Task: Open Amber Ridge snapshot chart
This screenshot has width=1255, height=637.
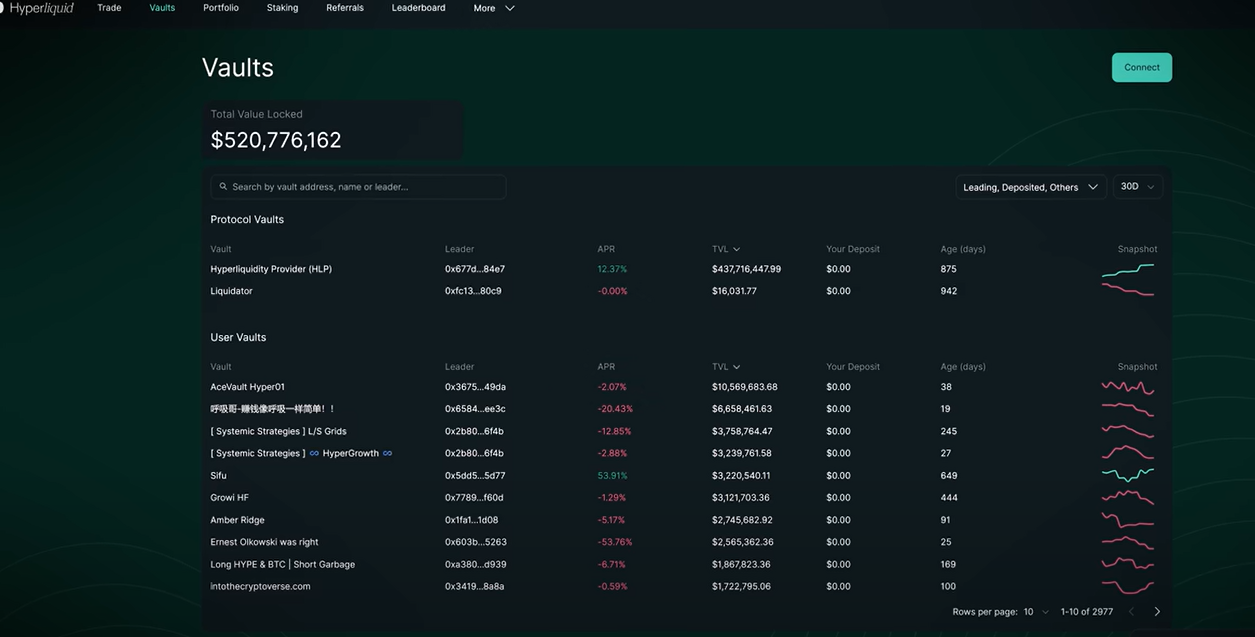Action: coord(1128,520)
